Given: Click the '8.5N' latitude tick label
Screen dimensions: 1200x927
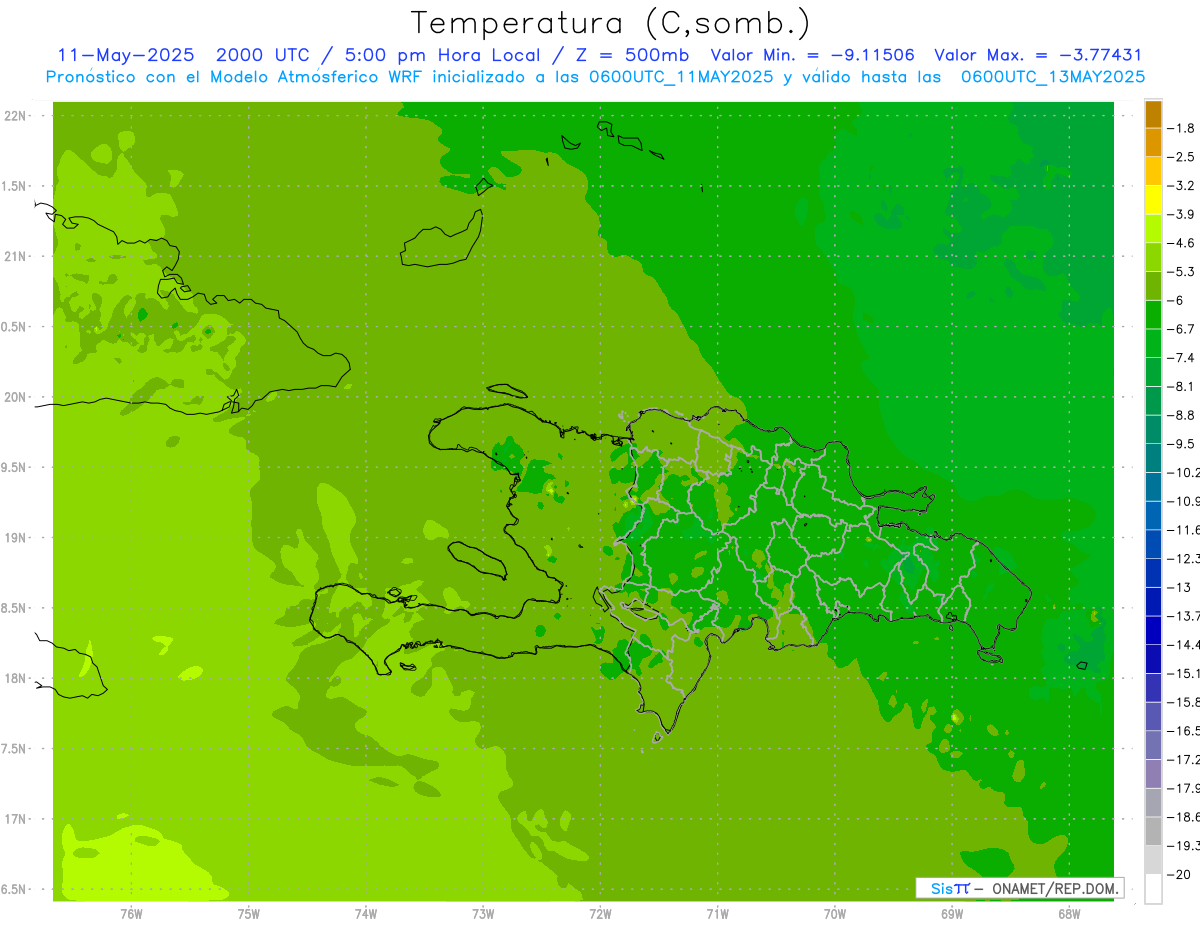Looking at the screenshot, I should (14, 608).
